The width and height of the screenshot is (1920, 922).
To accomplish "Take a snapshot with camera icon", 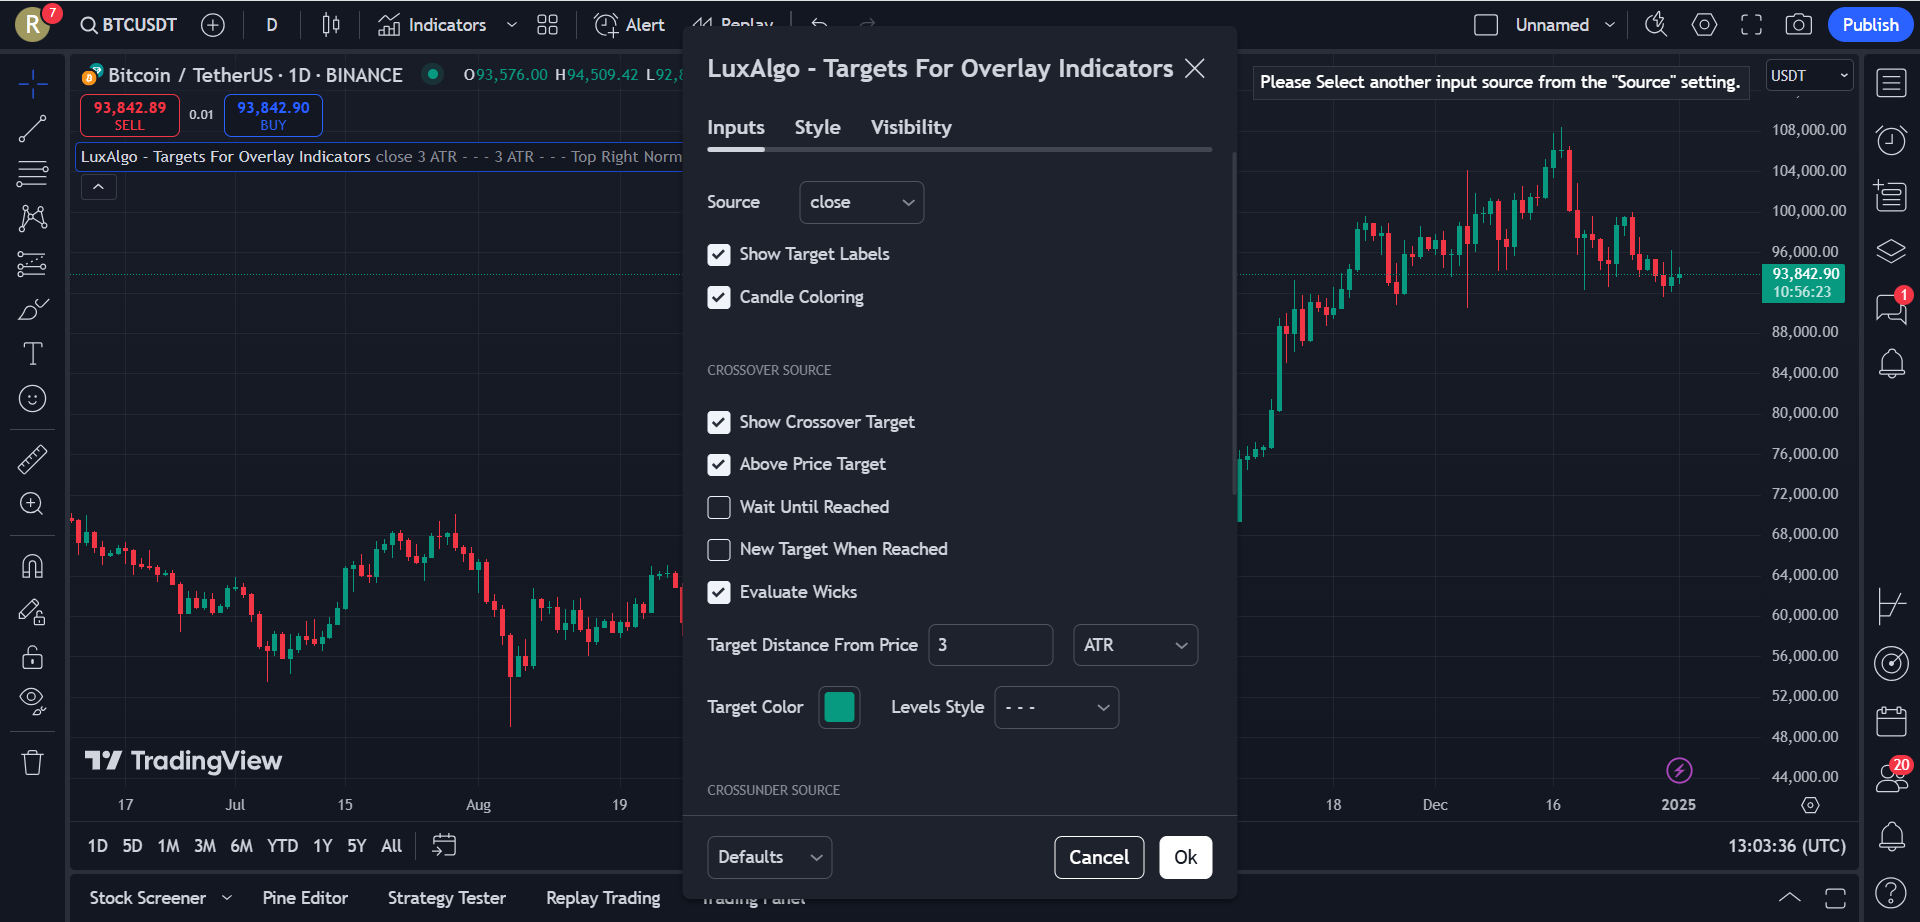I will pyautogui.click(x=1798, y=25).
